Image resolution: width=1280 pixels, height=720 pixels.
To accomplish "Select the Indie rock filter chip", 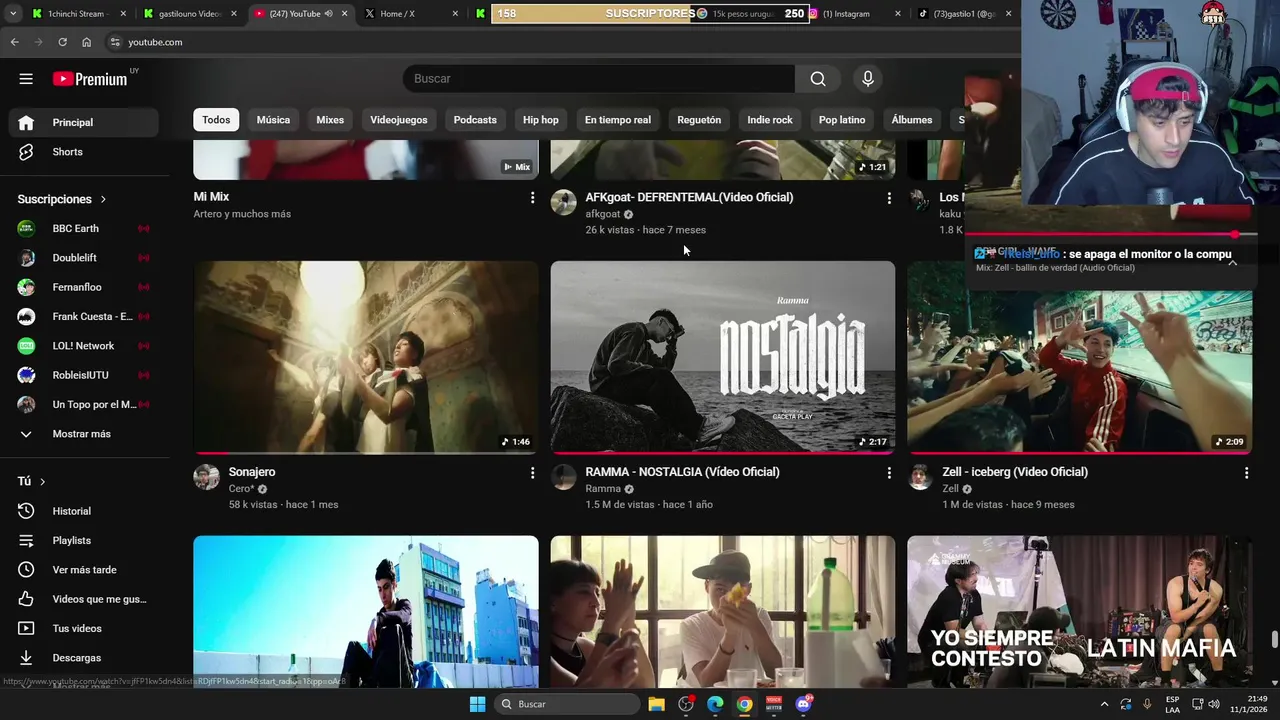I will tap(770, 120).
